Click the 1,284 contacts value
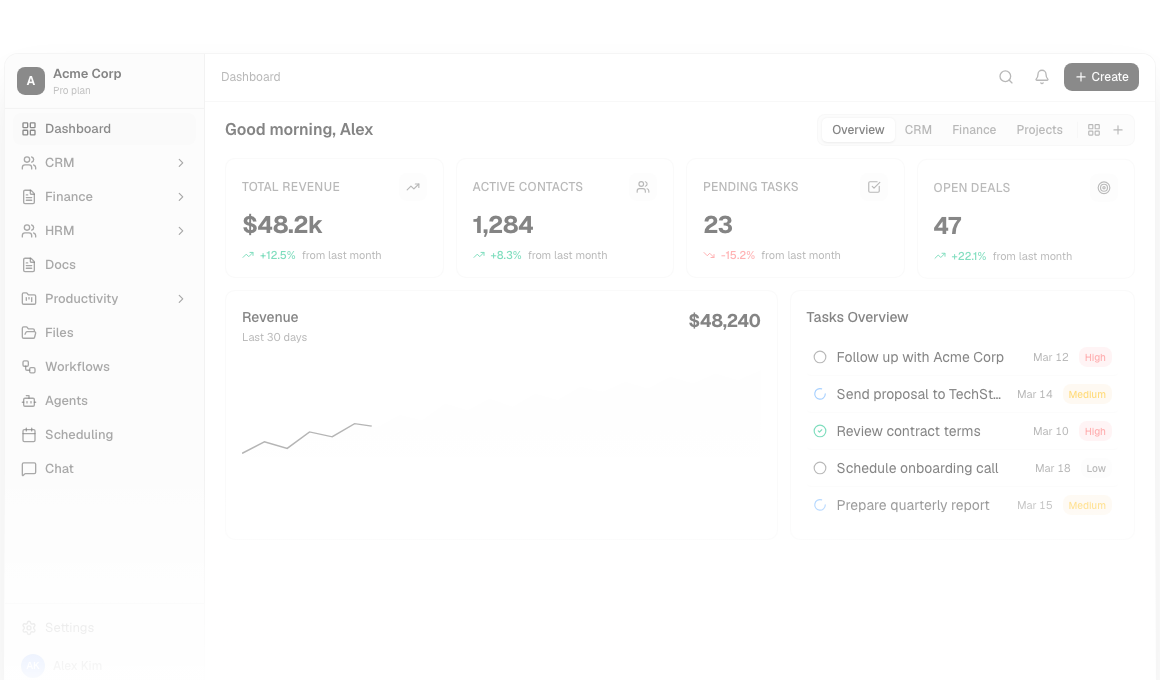The height and width of the screenshot is (680, 1160). pyautogui.click(x=503, y=225)
